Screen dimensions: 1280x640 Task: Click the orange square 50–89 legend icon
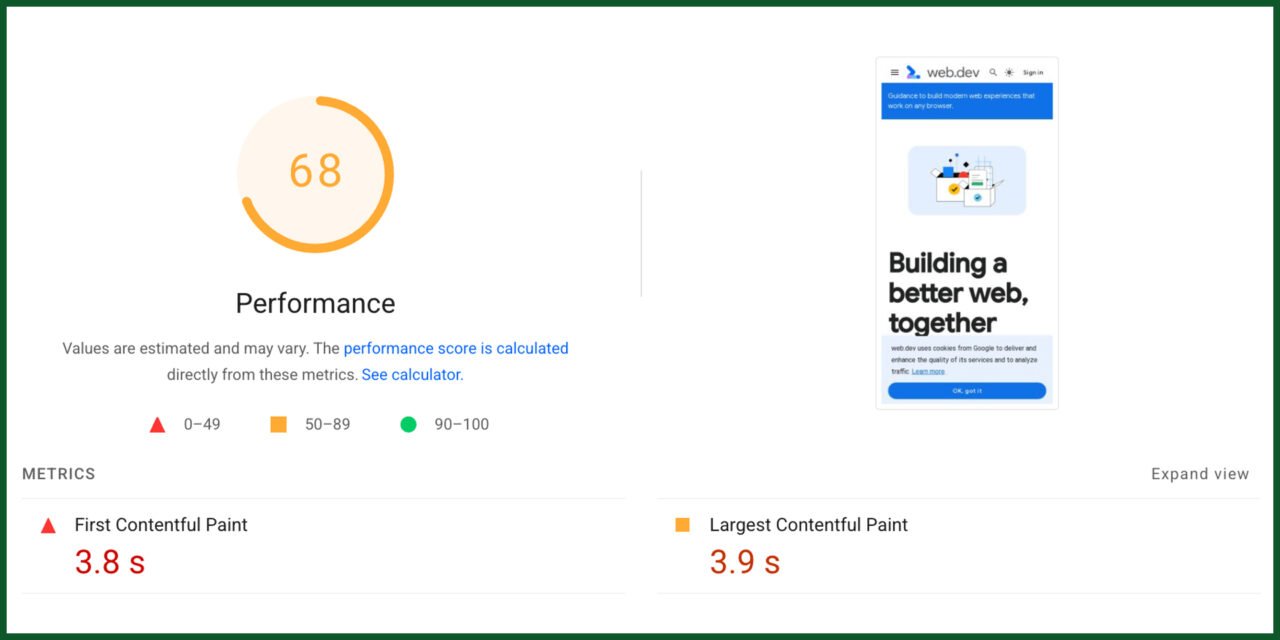[278, 424]
